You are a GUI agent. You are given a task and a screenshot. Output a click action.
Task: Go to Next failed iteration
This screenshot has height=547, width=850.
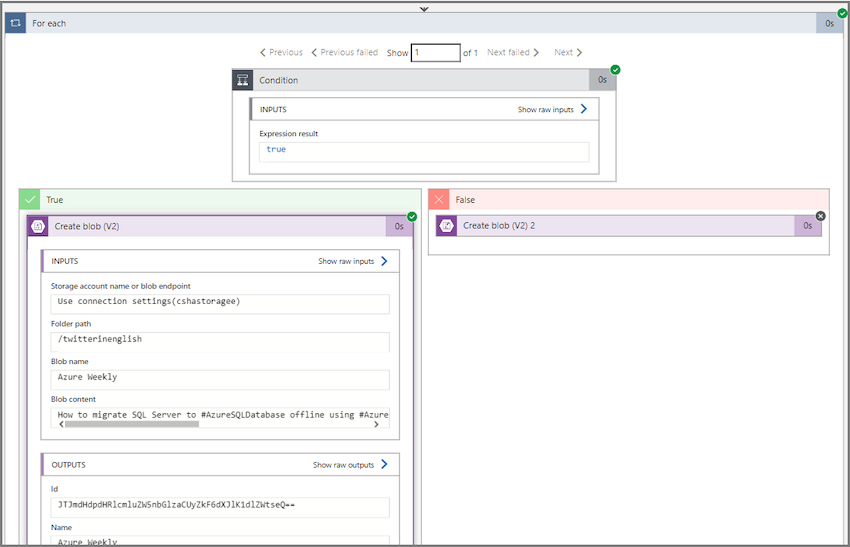(513, 52)
